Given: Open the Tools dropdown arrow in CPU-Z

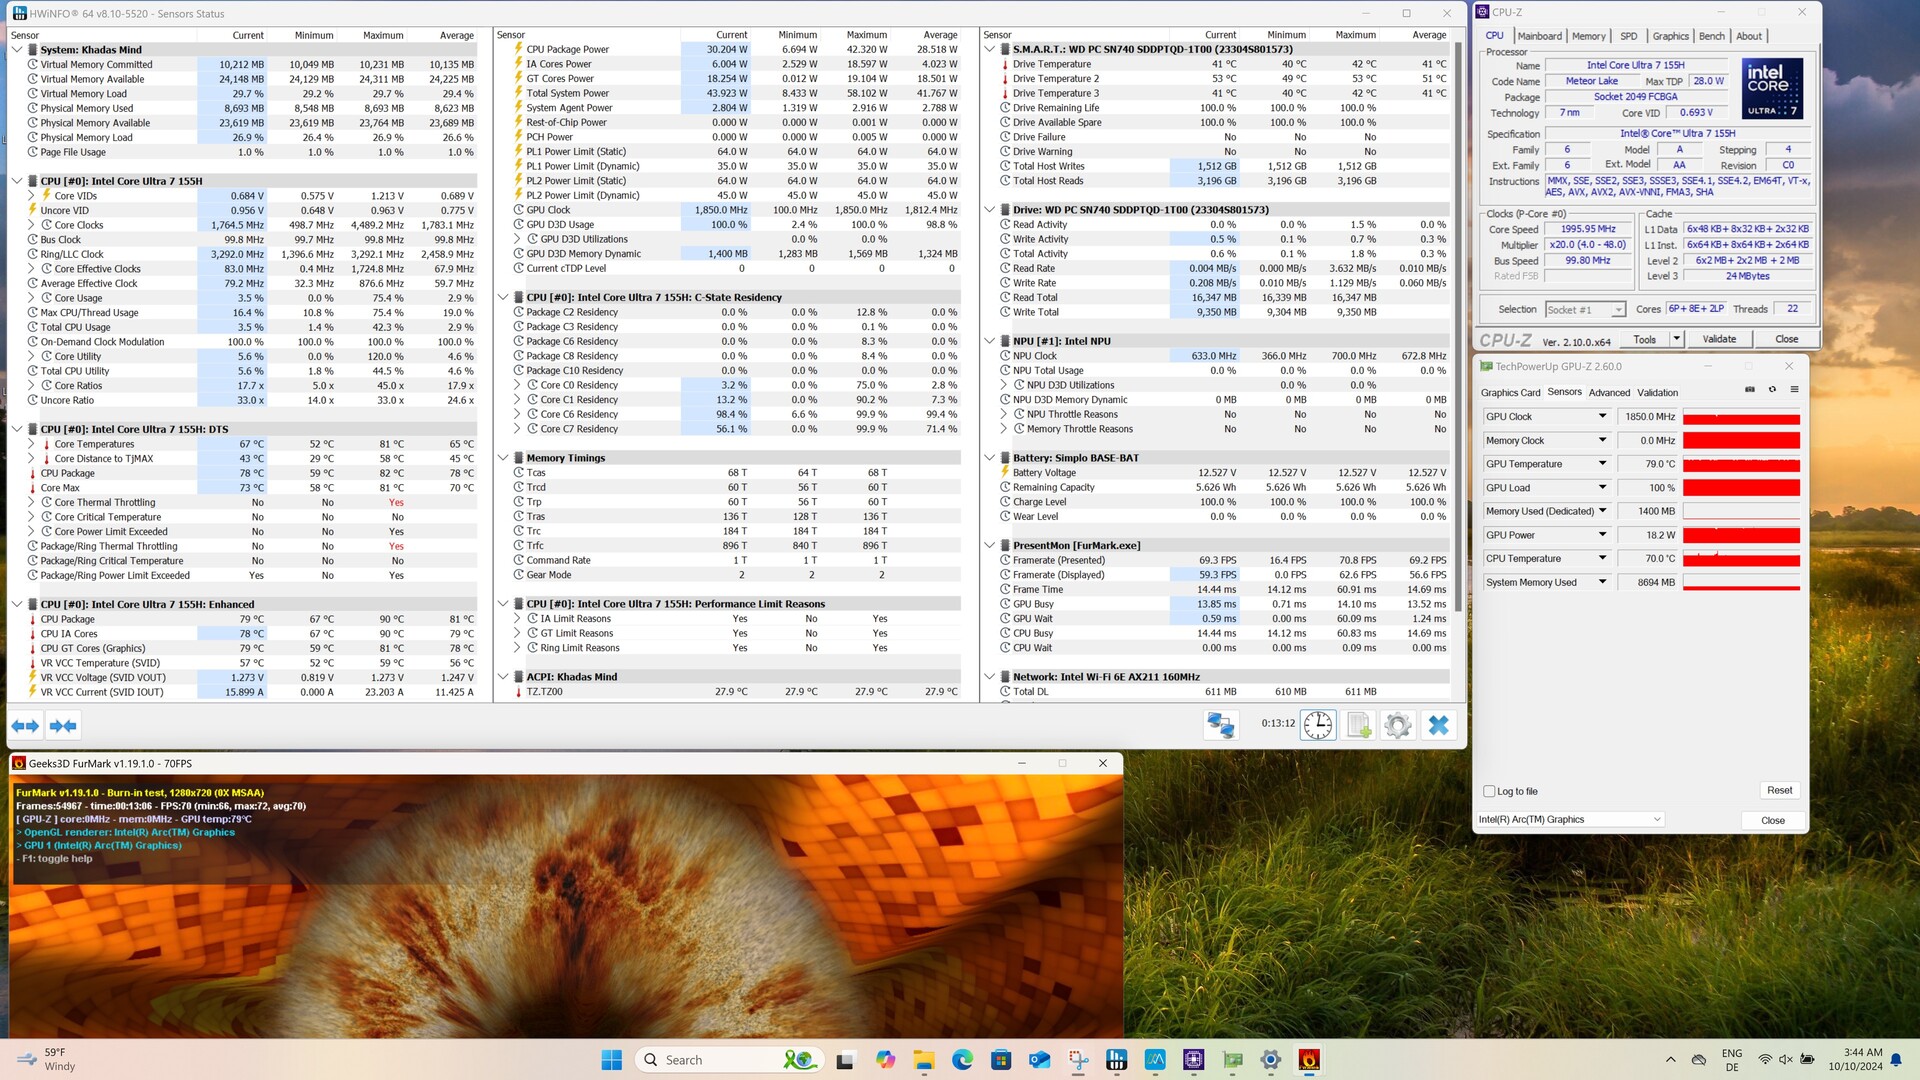Looking at the screenshot, I should click(1676, 339).
